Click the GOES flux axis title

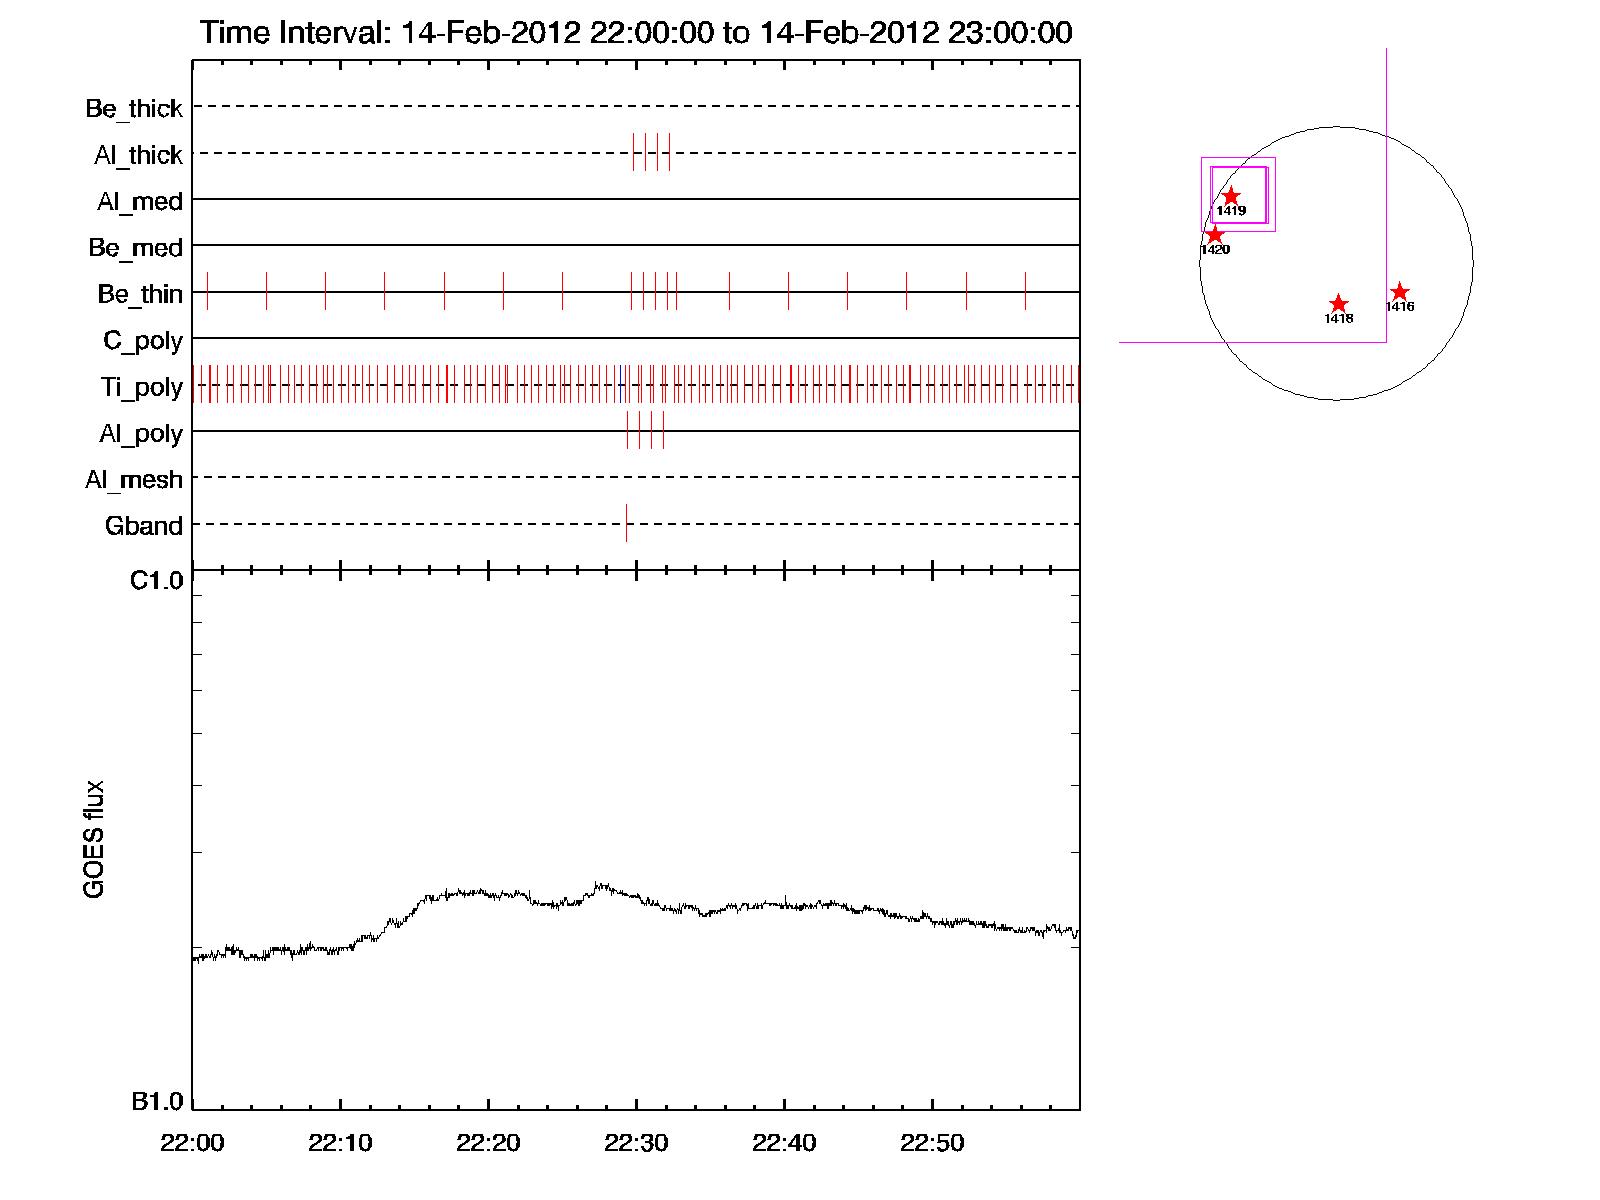(94, 839)
